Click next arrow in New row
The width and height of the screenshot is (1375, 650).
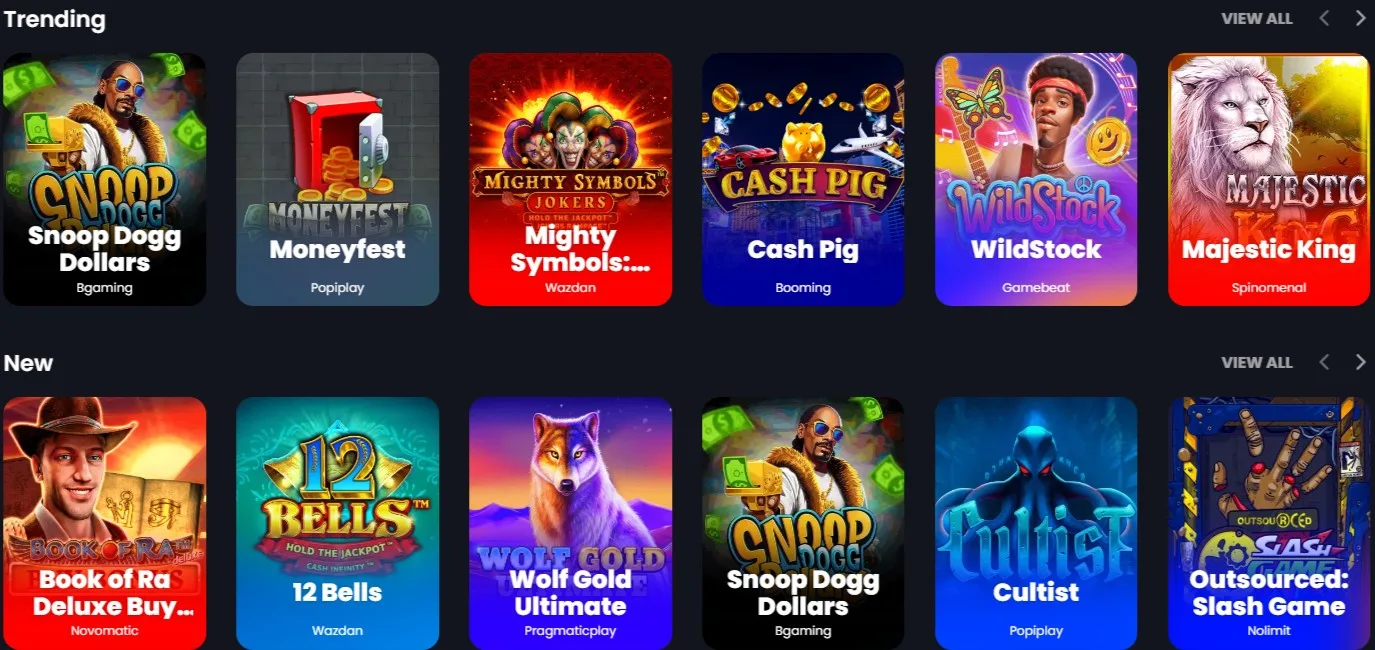(x=1360, y=362)
